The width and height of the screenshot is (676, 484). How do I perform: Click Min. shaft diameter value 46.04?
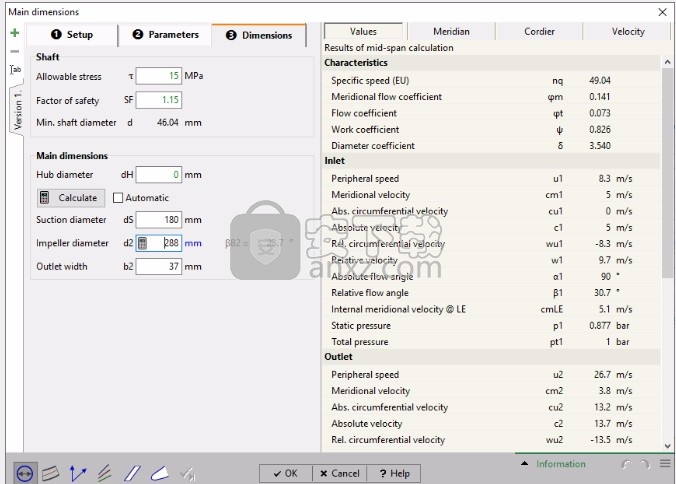[168, 122]
